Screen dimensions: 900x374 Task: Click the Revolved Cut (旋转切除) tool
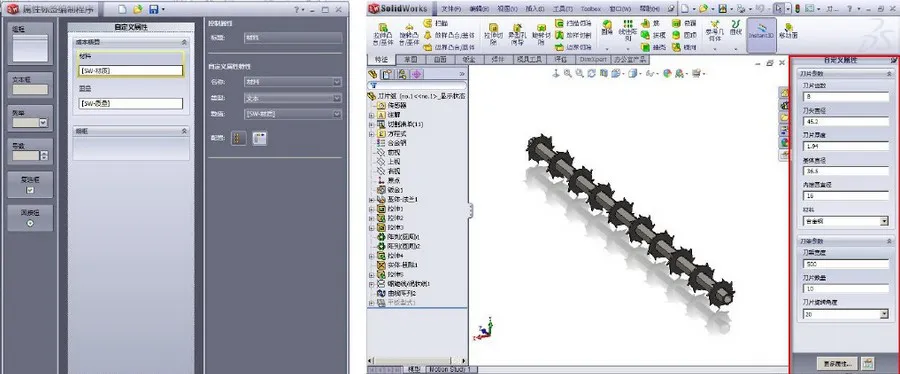(540, 34)
